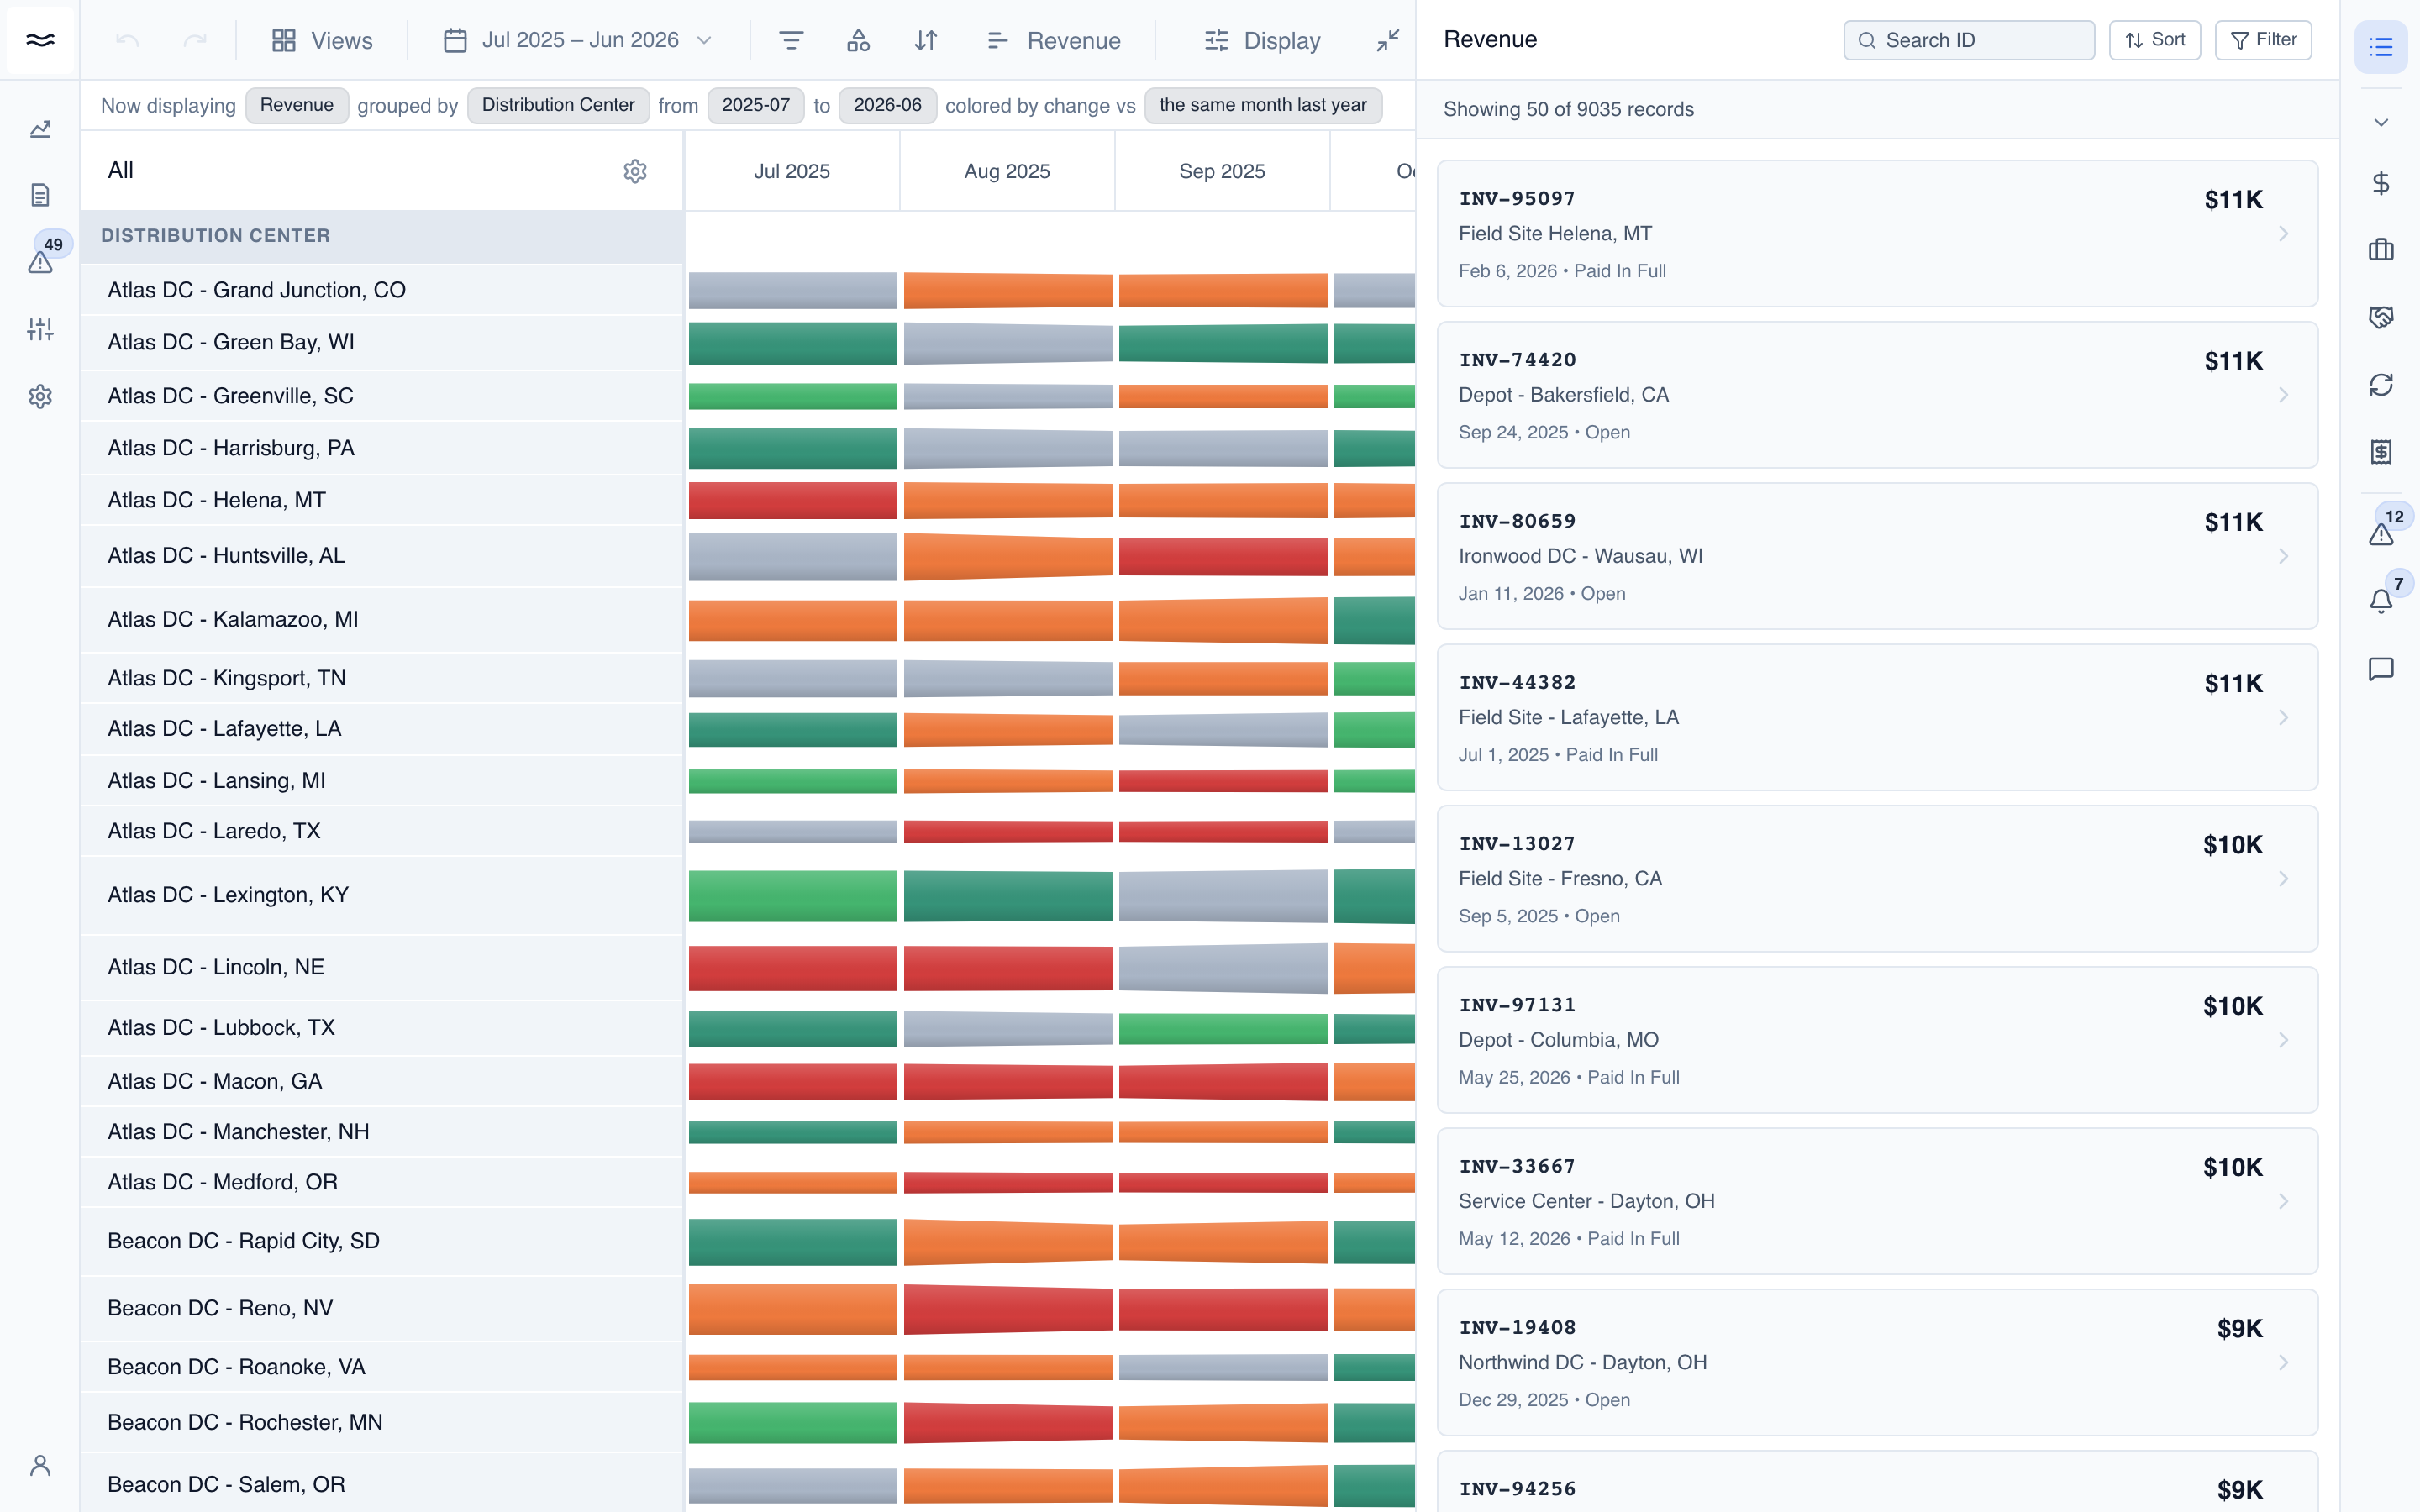The image size is (2420, 1512).
Task: Open the briefcase icon in right rail
Action: 2381,250
